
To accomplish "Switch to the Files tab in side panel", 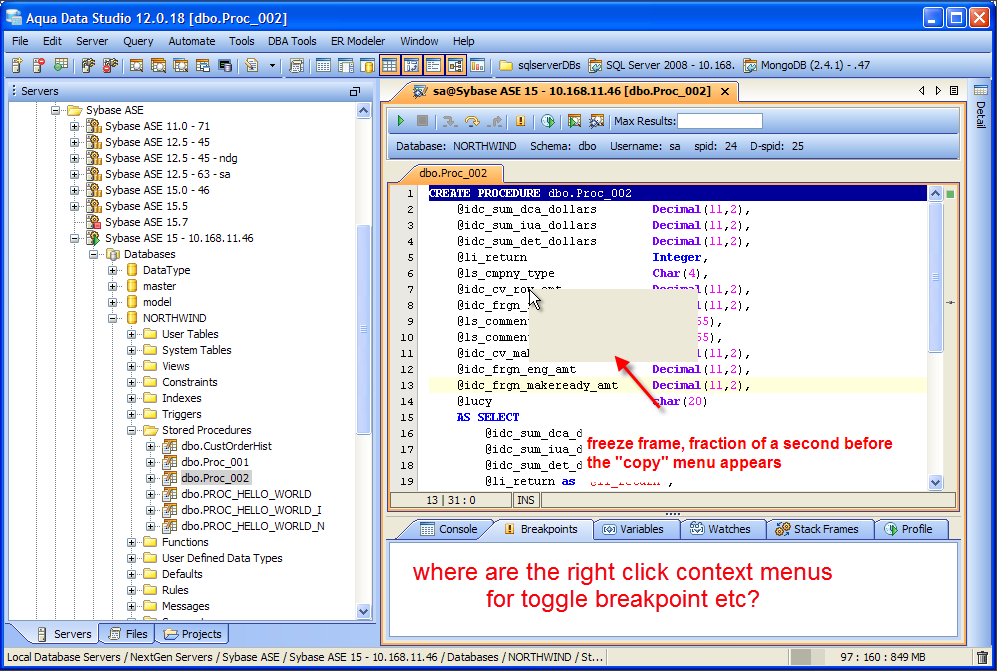I will point(128,634).
